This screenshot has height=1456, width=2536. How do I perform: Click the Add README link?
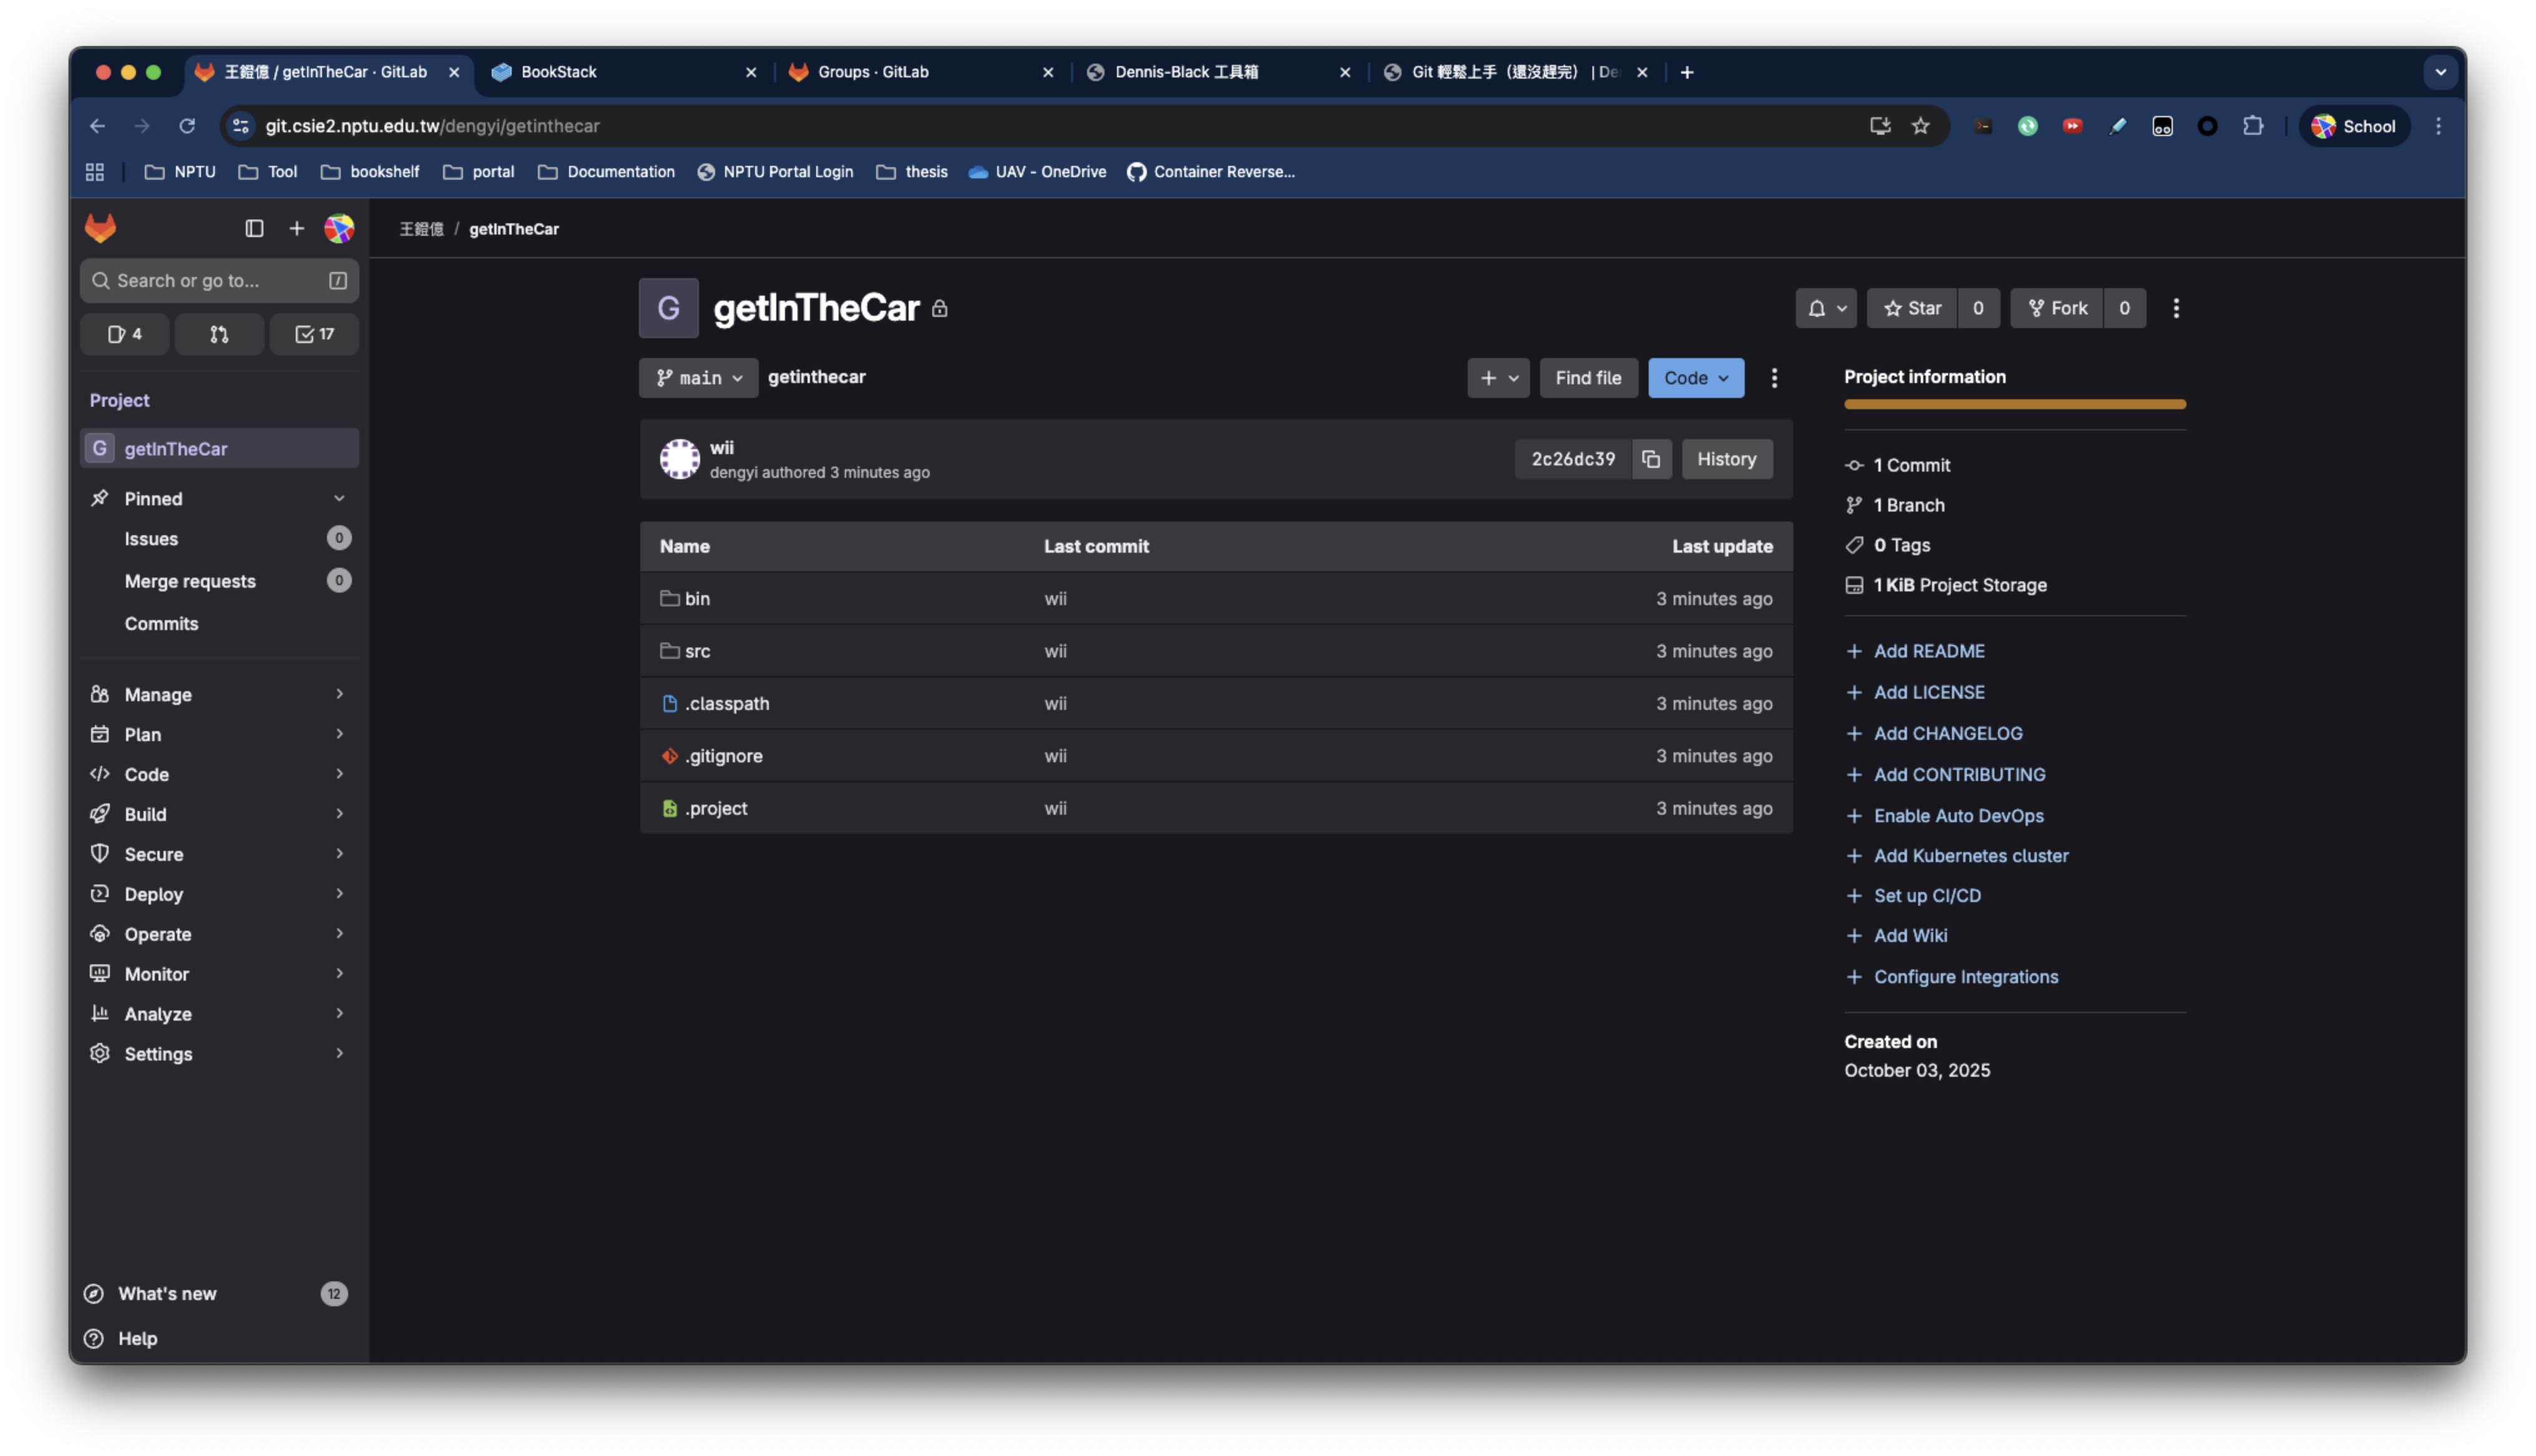(1928, 651)
